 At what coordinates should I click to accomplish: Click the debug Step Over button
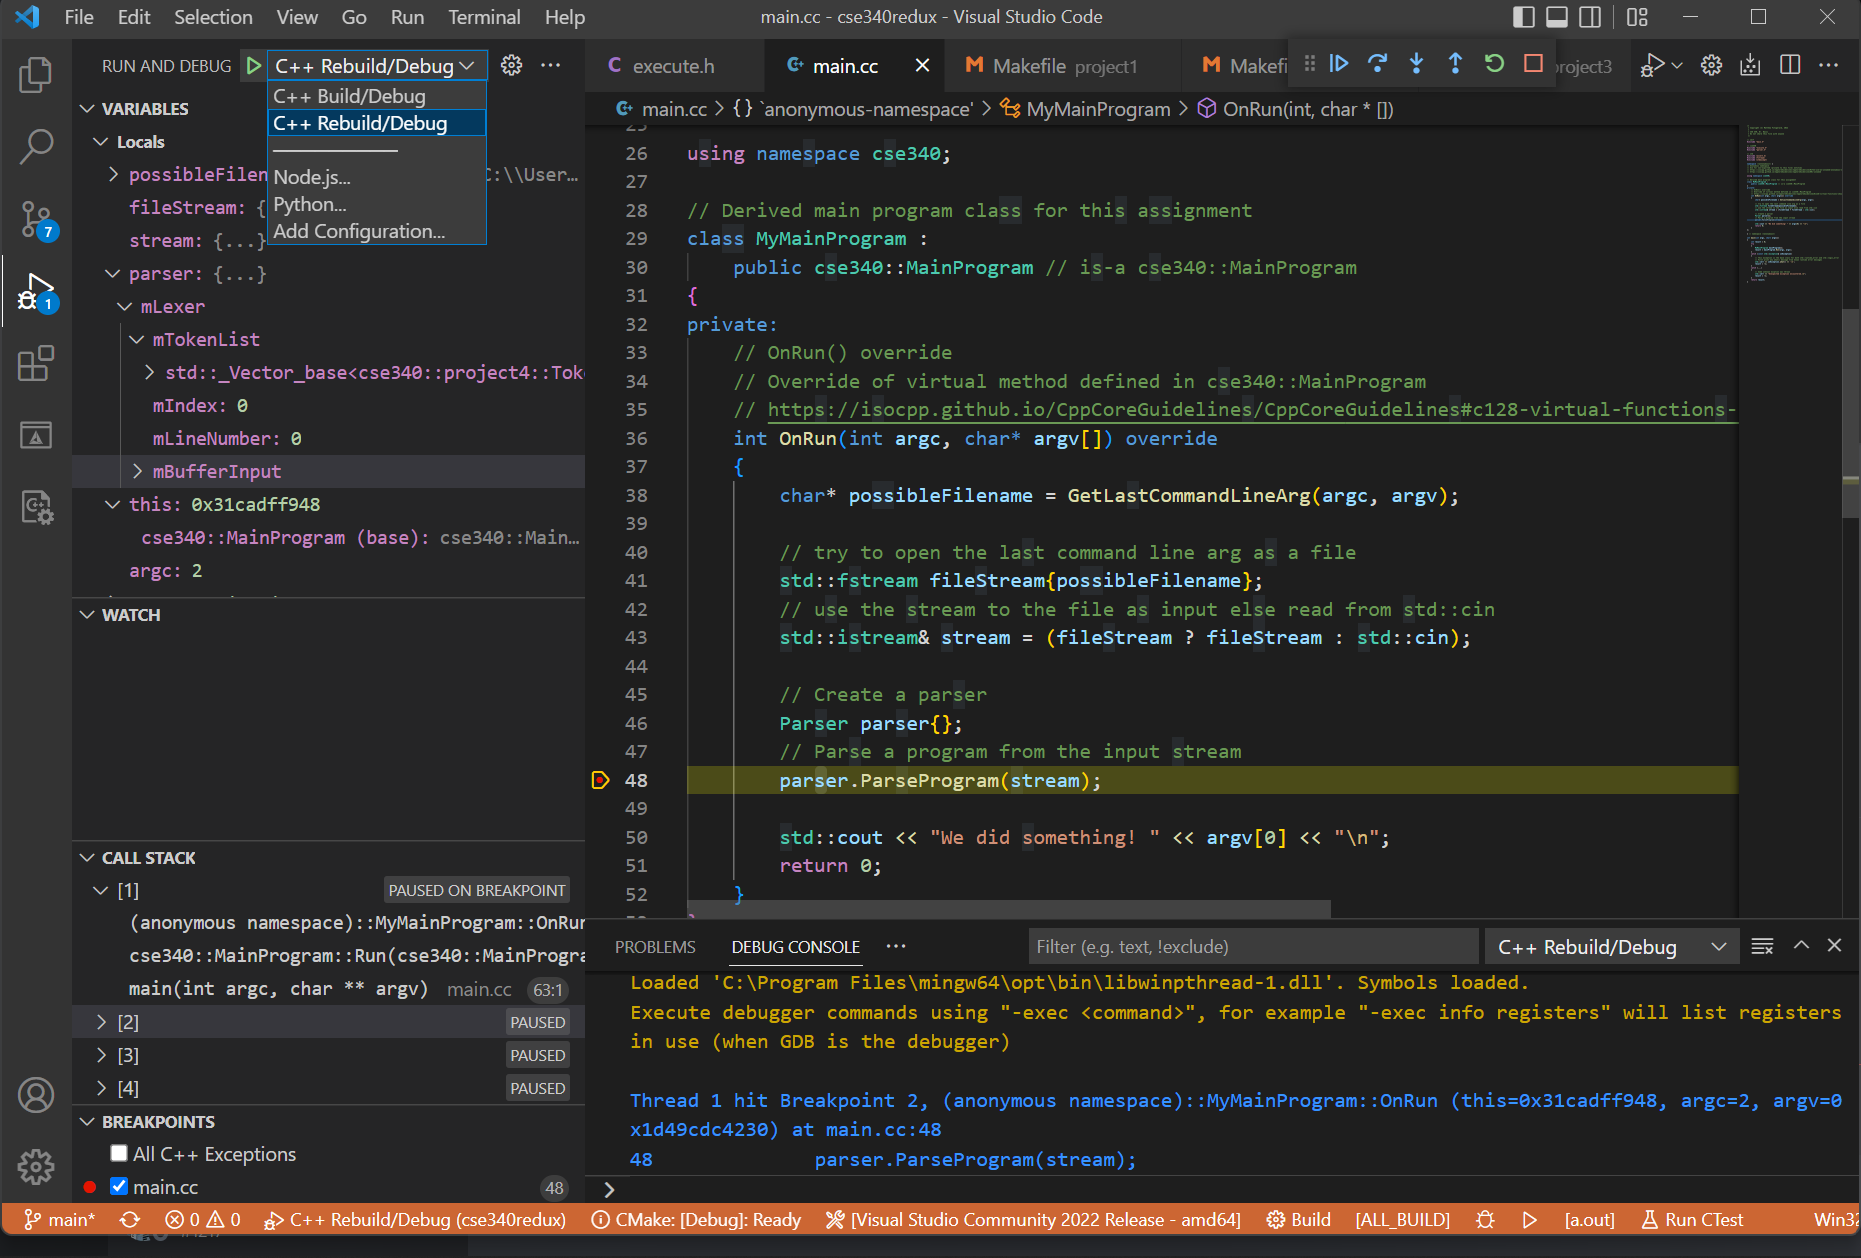(x=1377, y=64)
